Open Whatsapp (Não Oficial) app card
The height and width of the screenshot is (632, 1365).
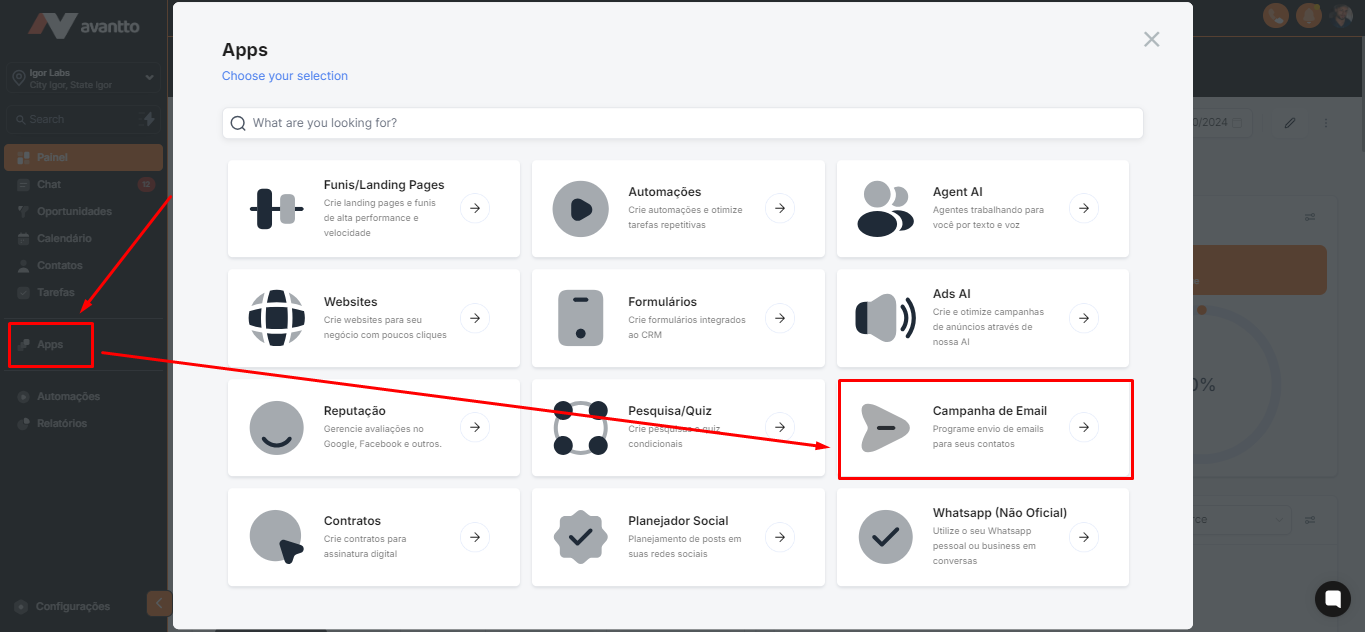pos(982,537)
